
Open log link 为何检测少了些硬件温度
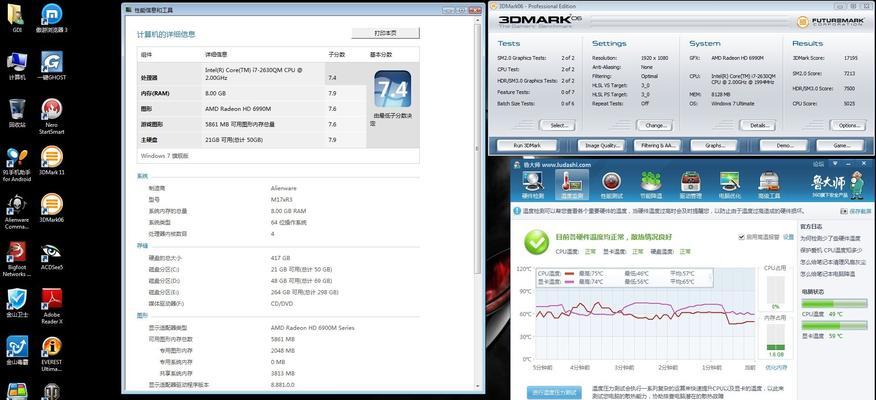click(831, 239)
